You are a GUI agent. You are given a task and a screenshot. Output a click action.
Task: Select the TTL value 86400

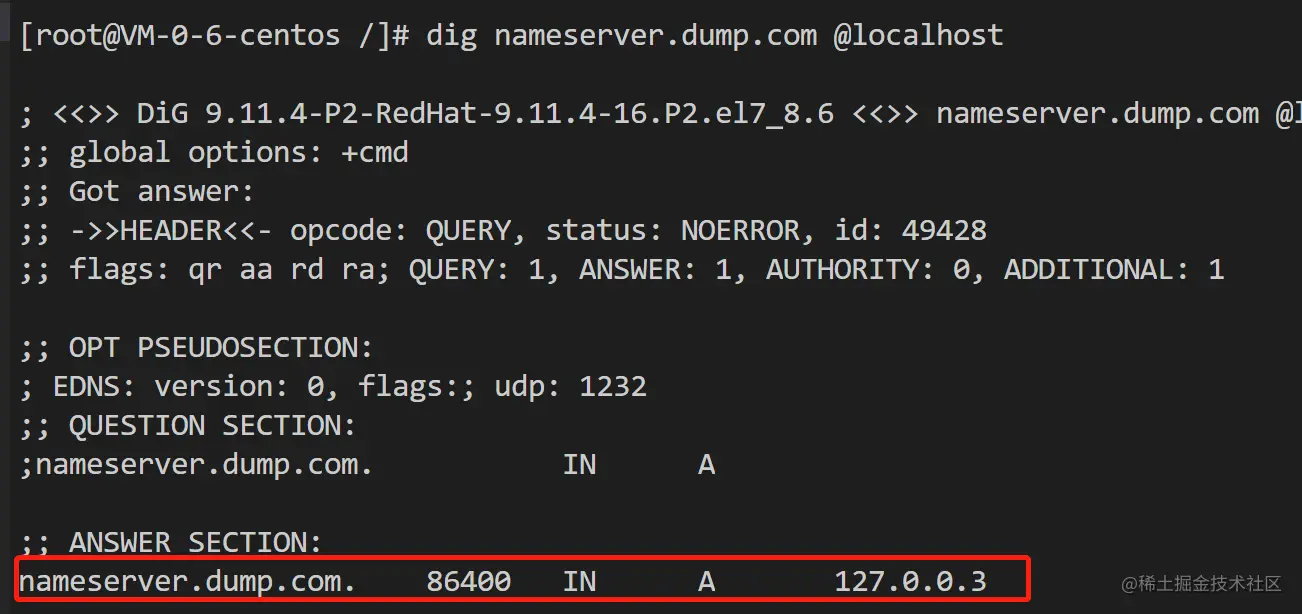click(x=469, y=581)
